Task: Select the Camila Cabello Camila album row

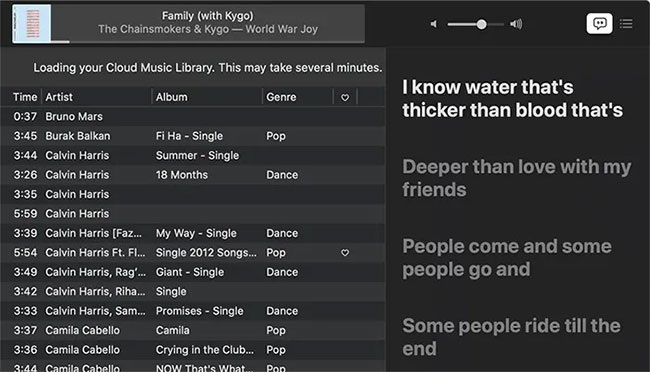Action: coord(193,331)
